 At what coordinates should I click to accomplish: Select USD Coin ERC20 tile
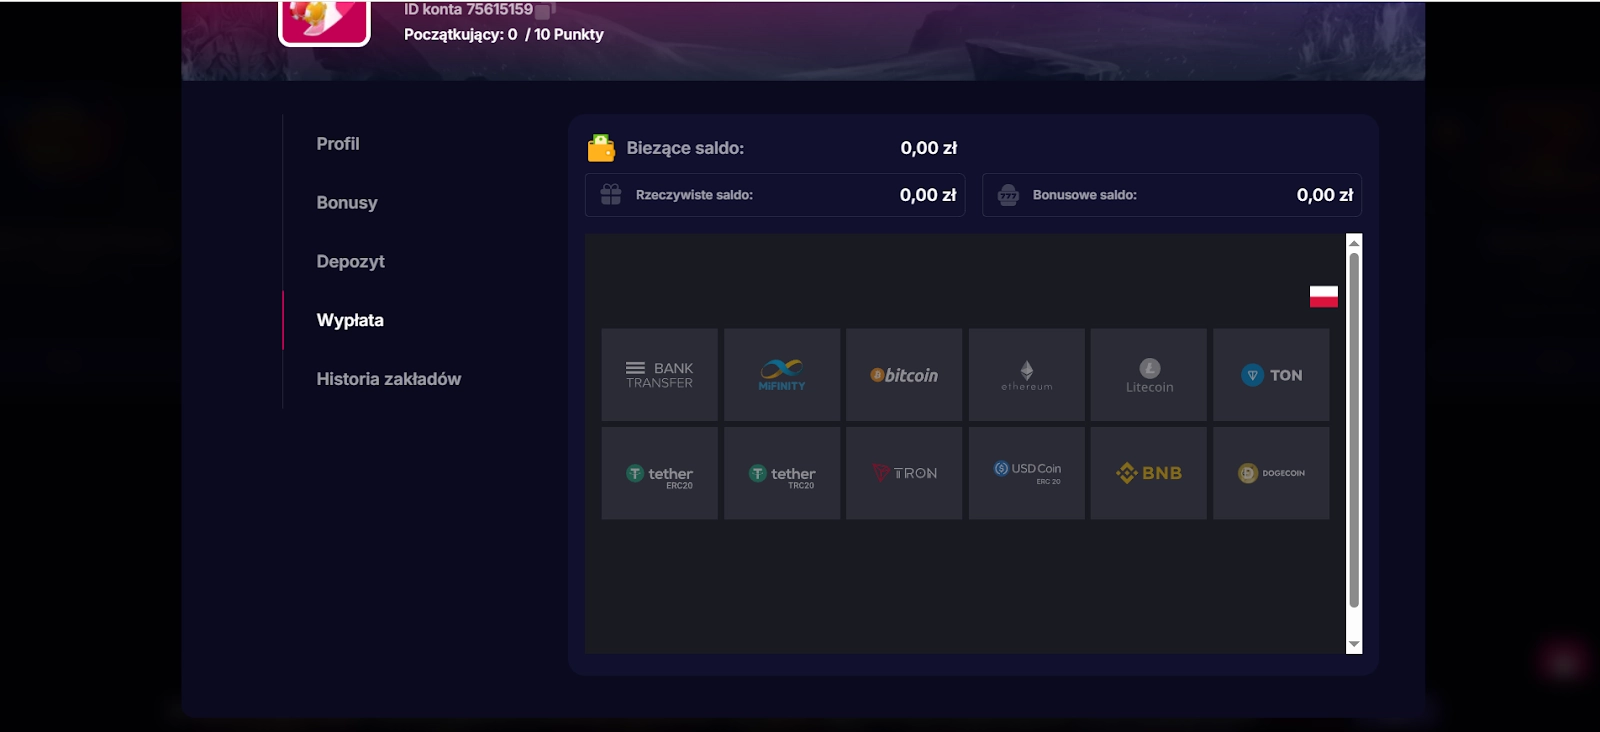tap(1027, 473)
